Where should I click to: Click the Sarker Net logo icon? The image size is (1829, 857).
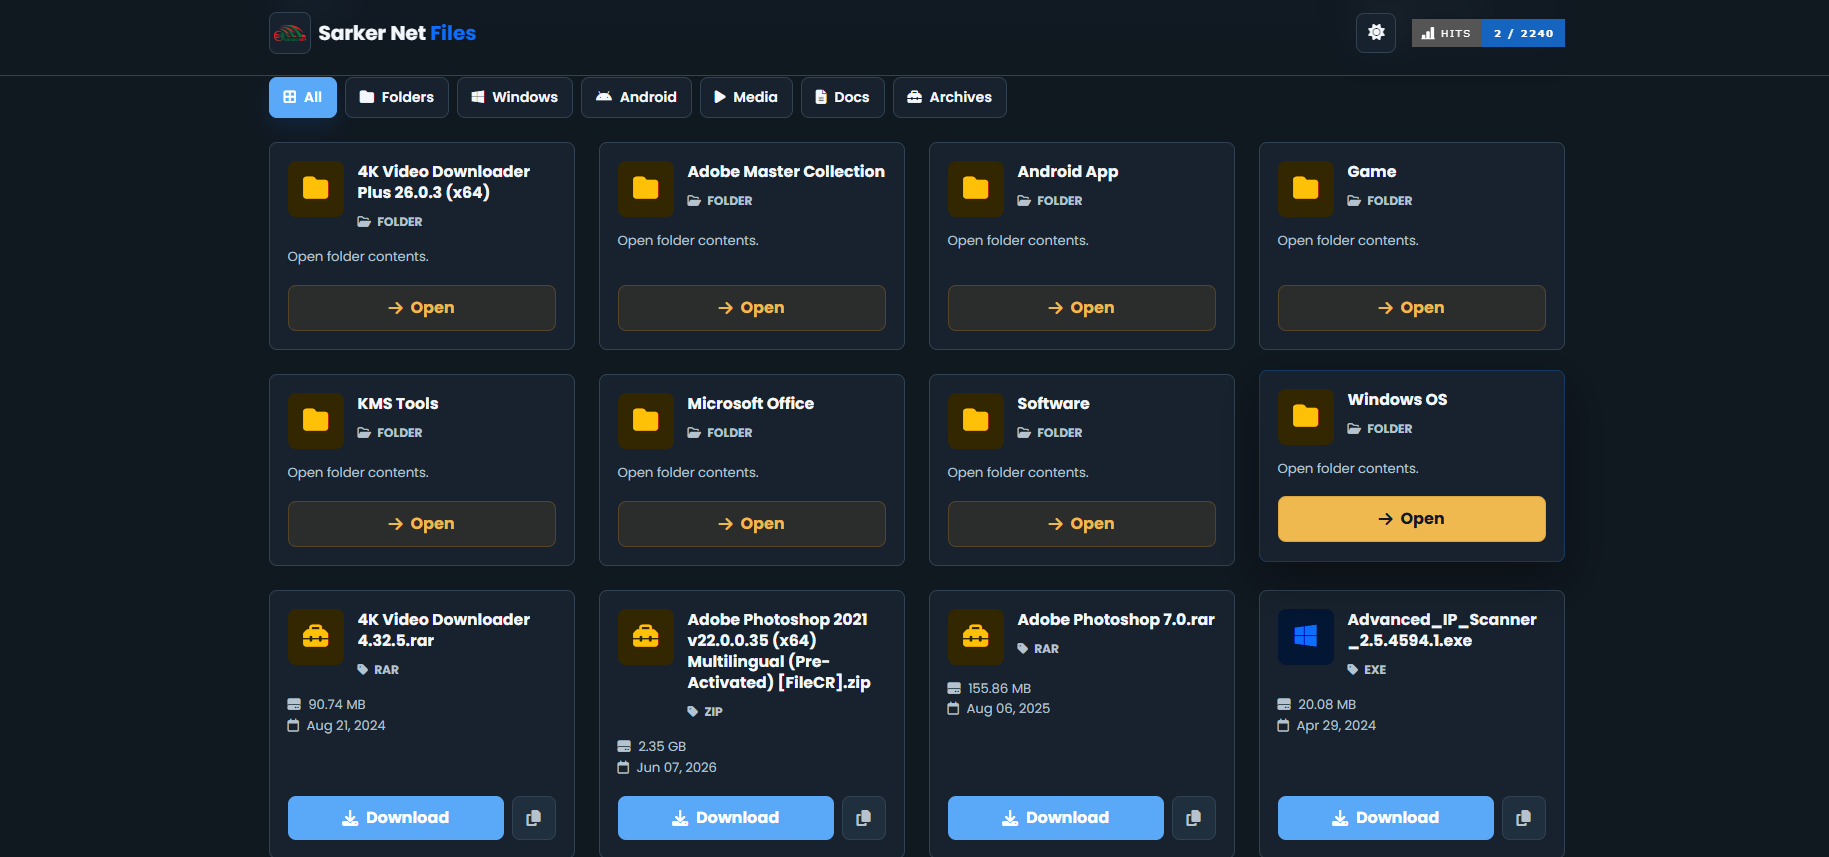(290, 33)
